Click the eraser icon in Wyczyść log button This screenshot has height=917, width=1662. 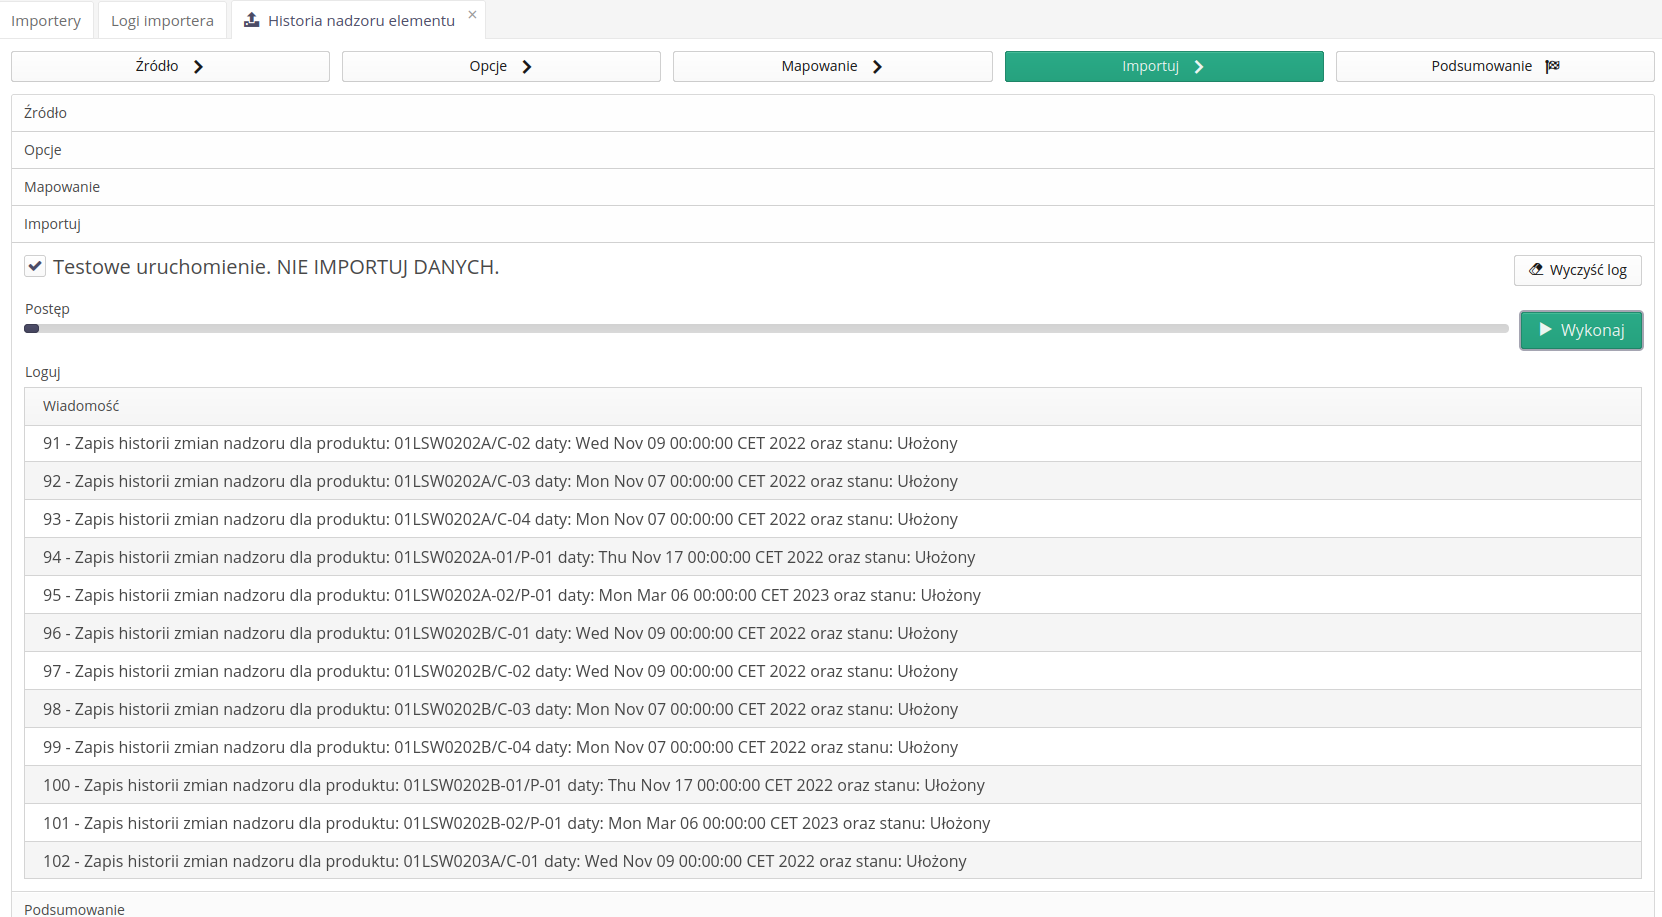click(x=1537, y=270)
